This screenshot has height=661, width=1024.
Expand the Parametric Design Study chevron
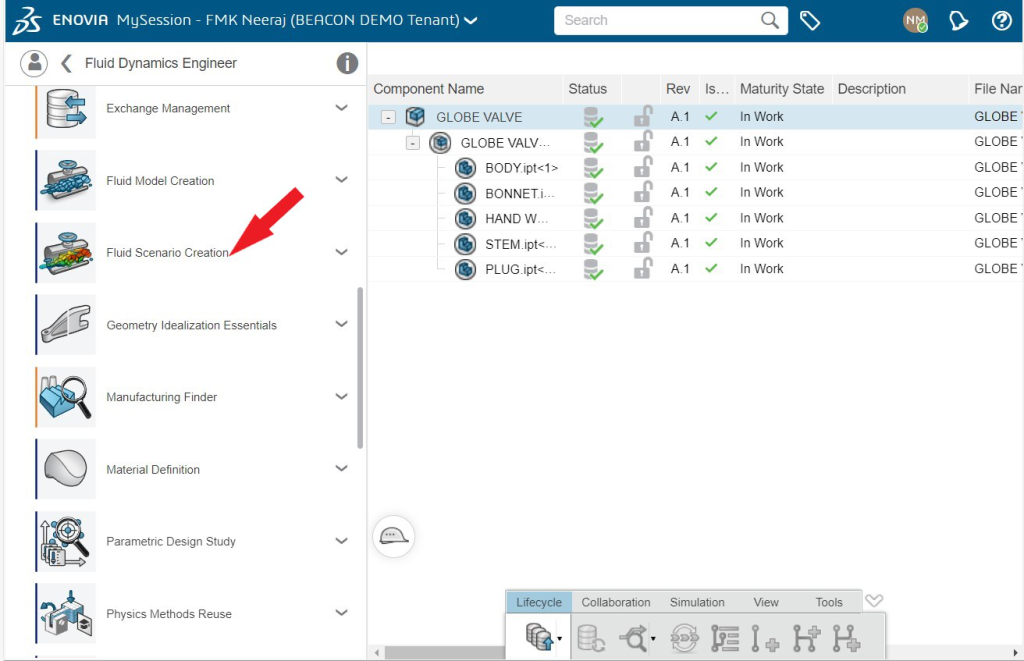tap(342, 541)
